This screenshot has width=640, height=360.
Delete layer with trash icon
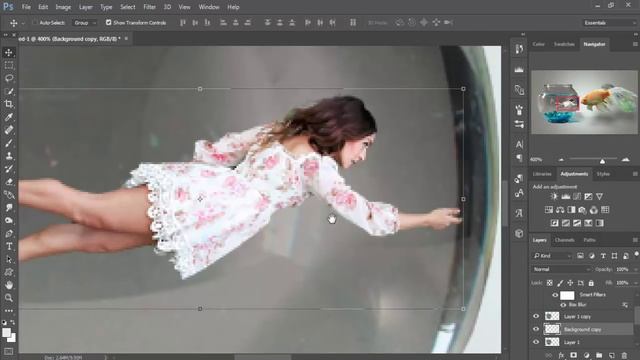(x=624, y=356)
